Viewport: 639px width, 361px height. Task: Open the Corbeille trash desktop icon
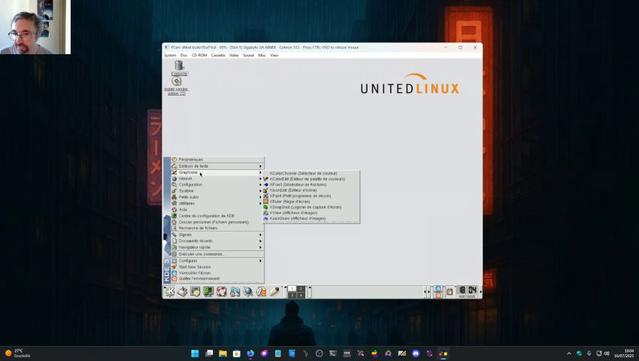tap(179, 68)
